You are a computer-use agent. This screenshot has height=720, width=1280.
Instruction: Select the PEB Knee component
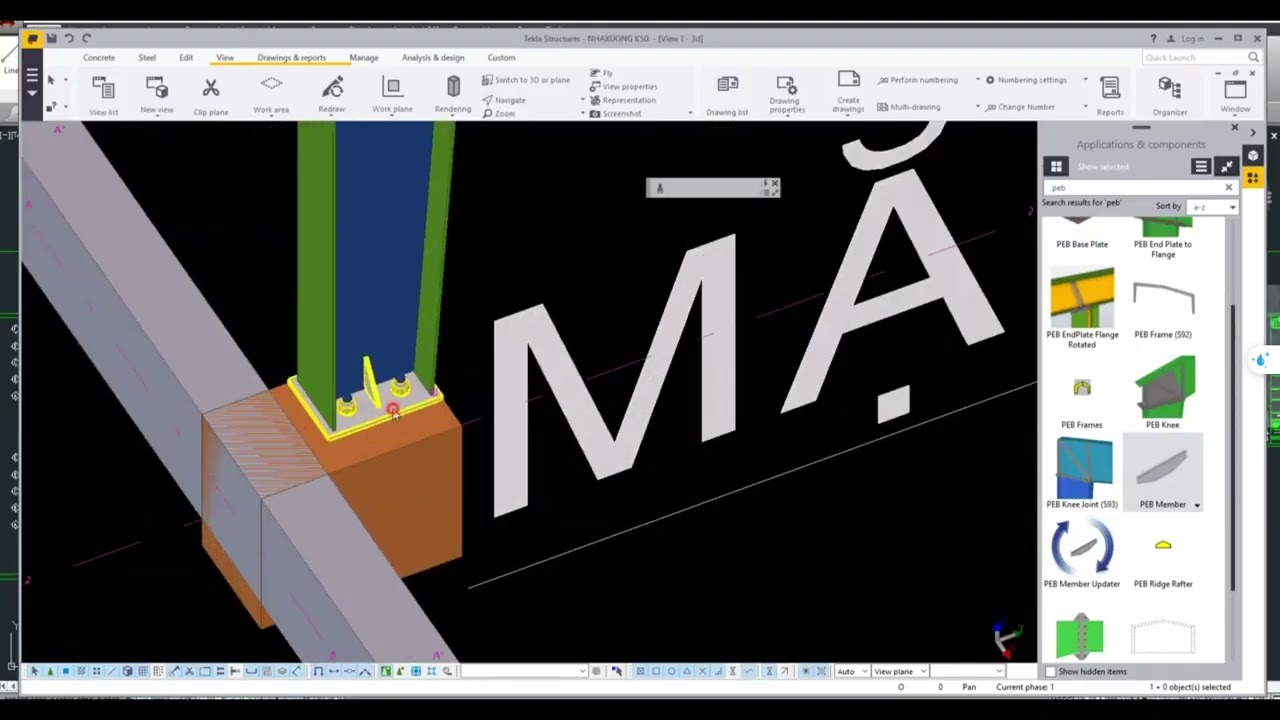pyautogui.click(x=1163, y=393)
